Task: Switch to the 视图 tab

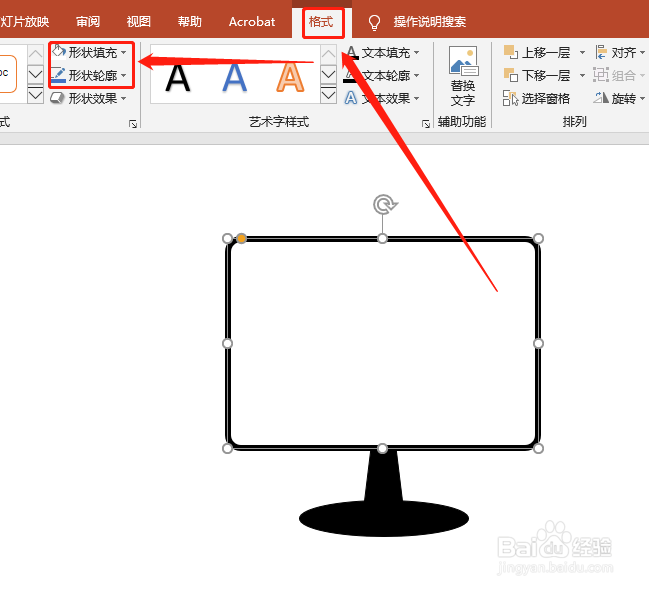Action: 139,22
